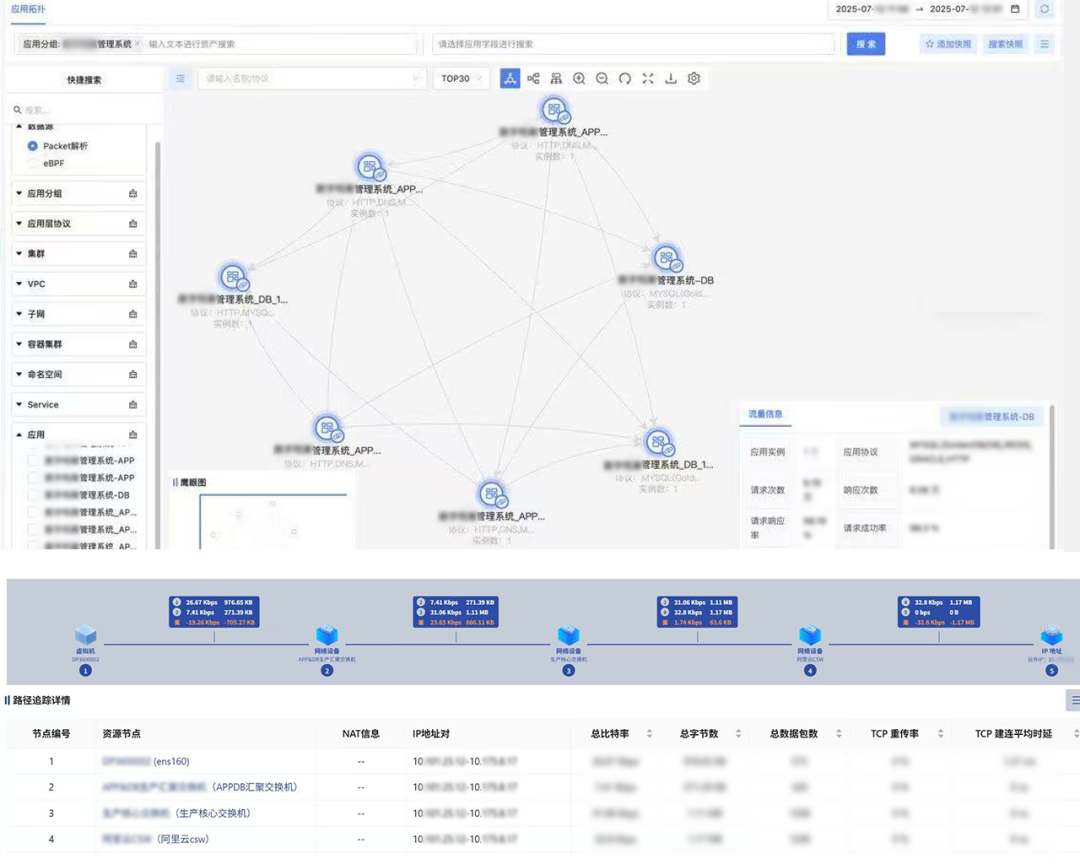The height and width of the screenshot is (864, 1080).
Task: Expand the 应用层协议 filter section
Action: 79,223
